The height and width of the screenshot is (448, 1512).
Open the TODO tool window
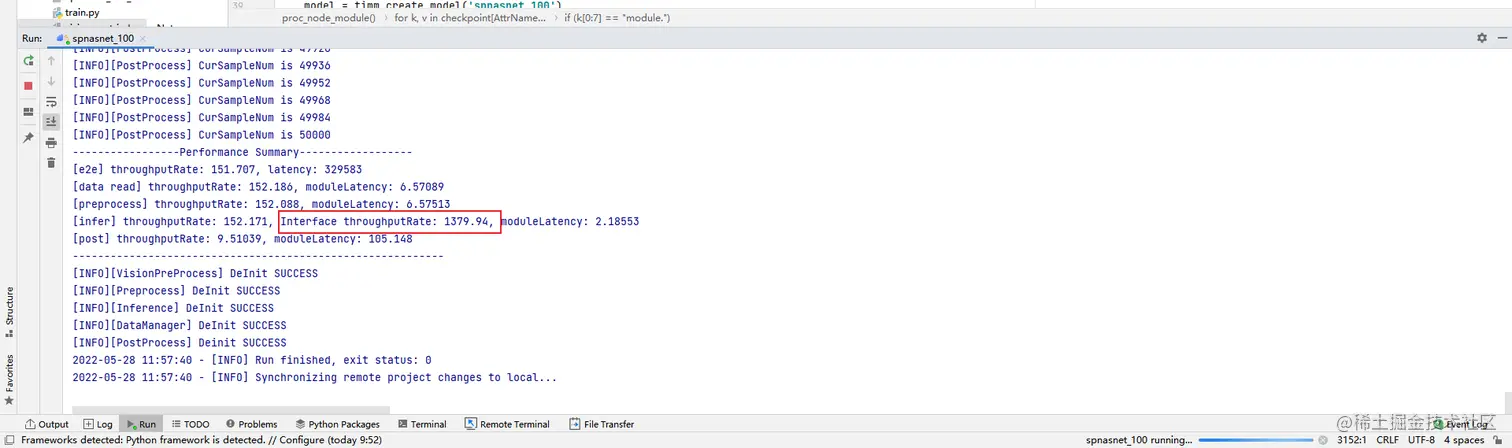coord(190,424)
